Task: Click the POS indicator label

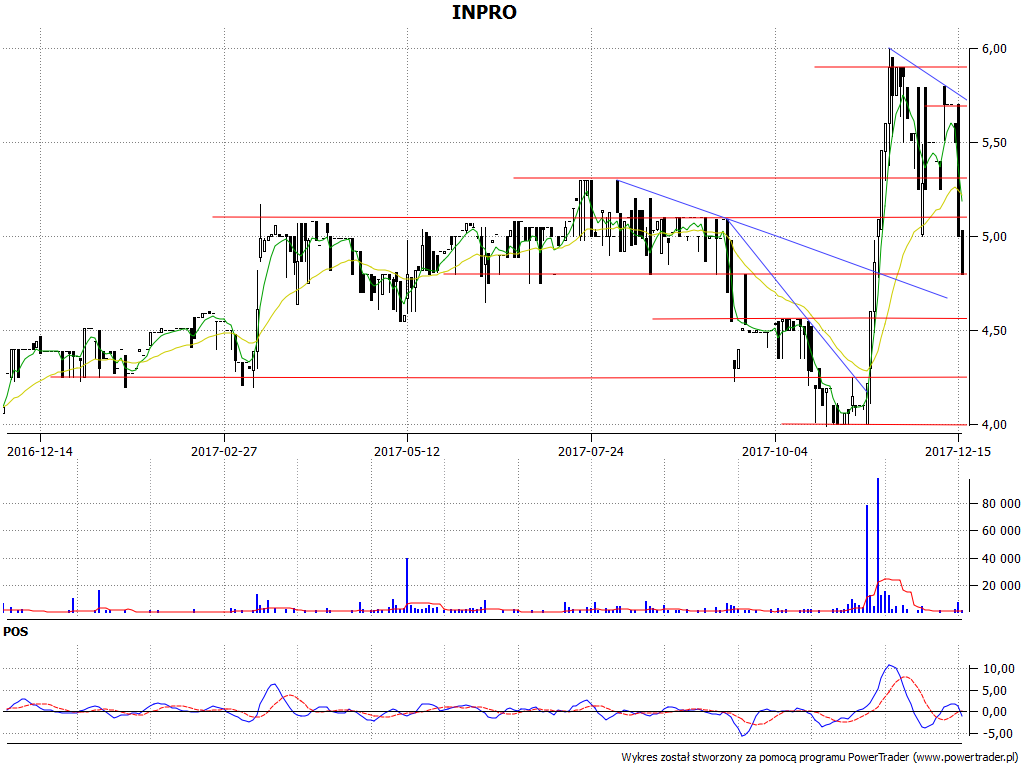Action: click(16, 632)
